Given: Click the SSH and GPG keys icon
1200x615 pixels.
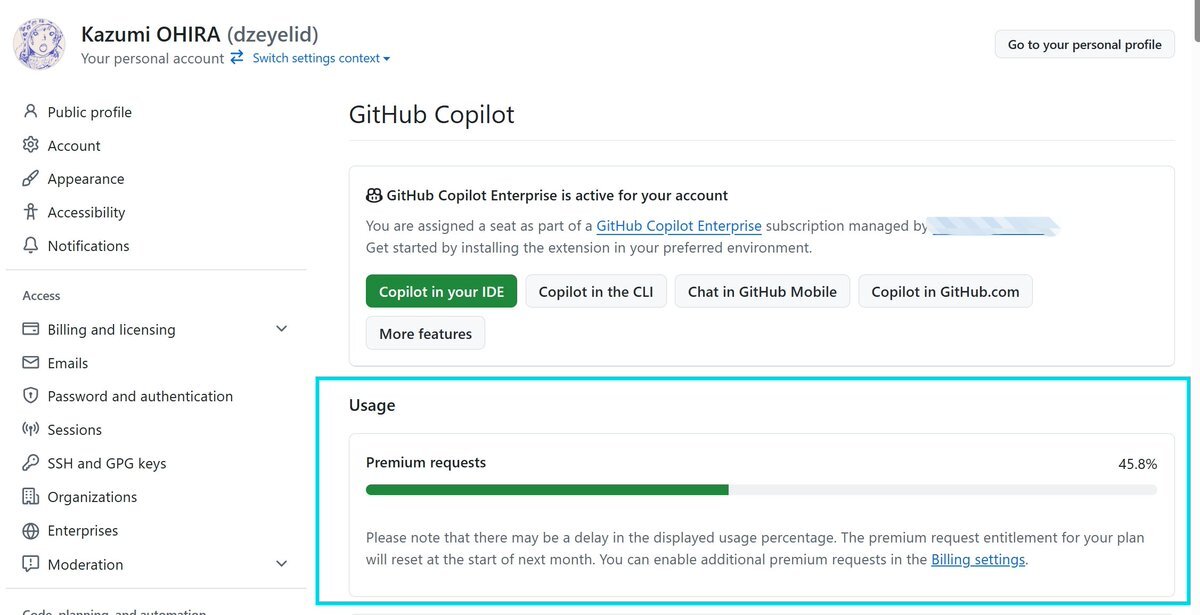Looking at the screenshot, I should click(x=30, y=463).
